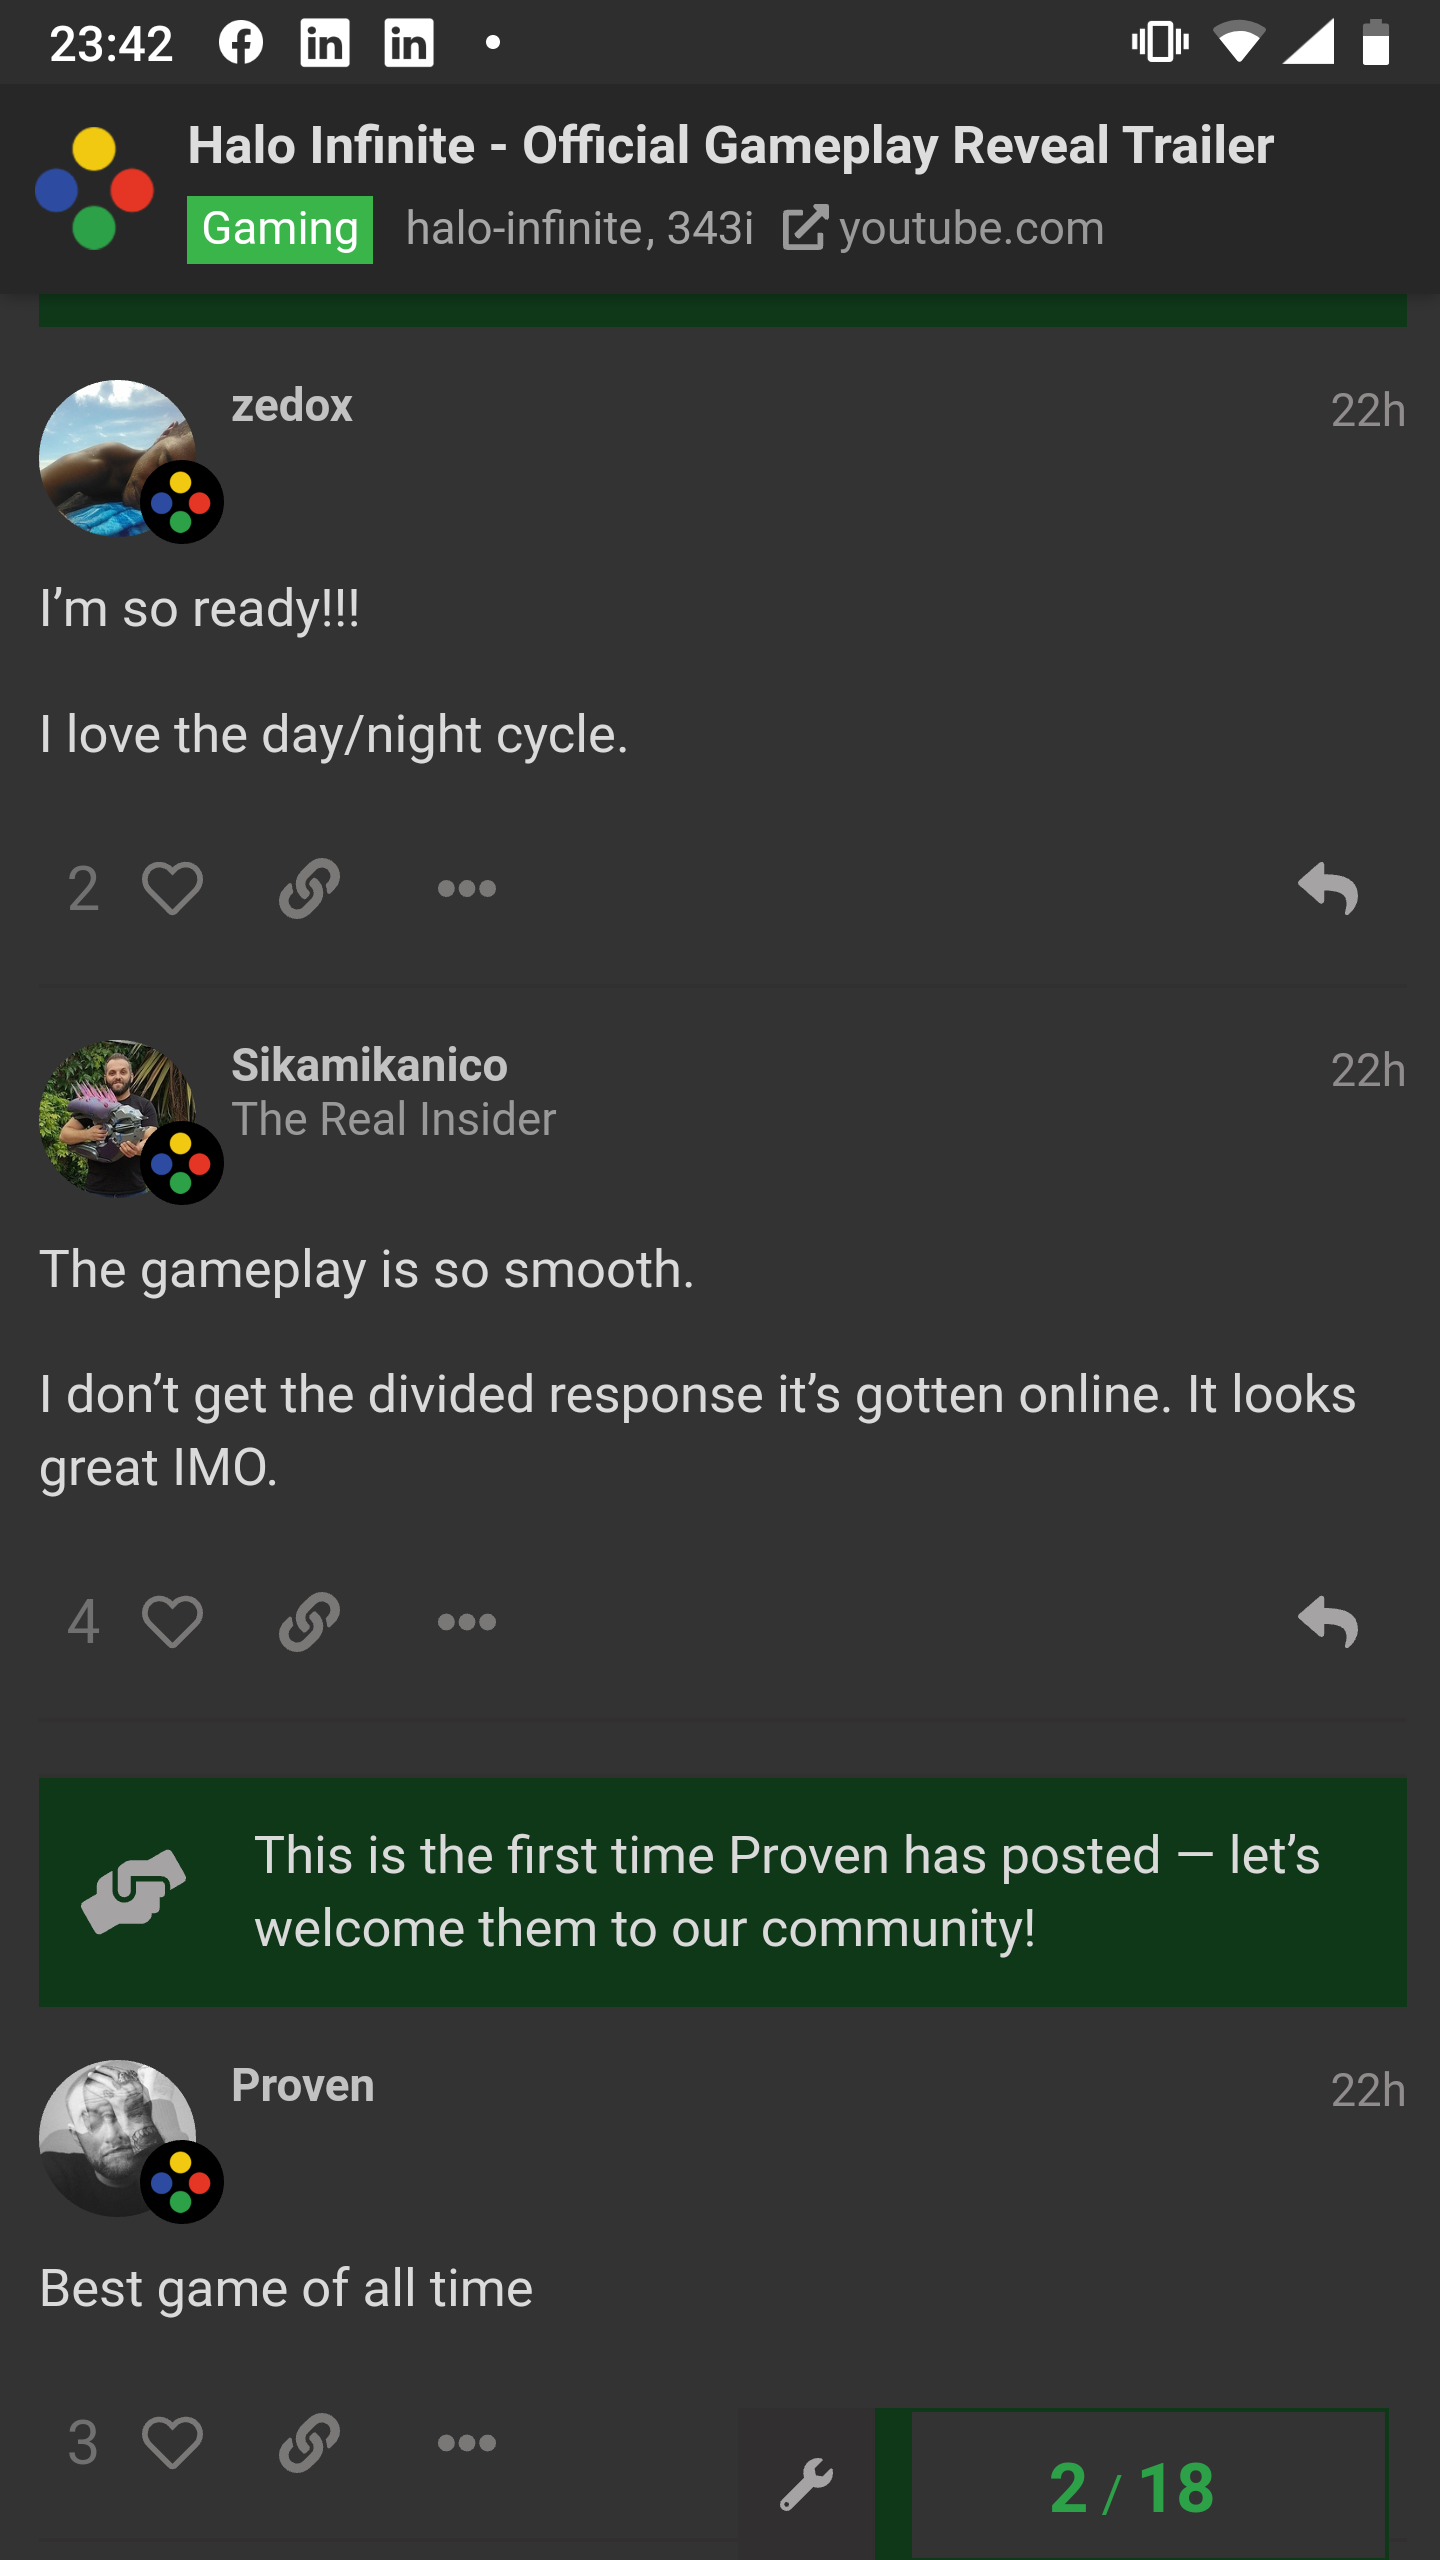Show more actions on zedox's post
Viewport: 1440px width, 2560px height.
pyautogui.click(x=466, y=888)
